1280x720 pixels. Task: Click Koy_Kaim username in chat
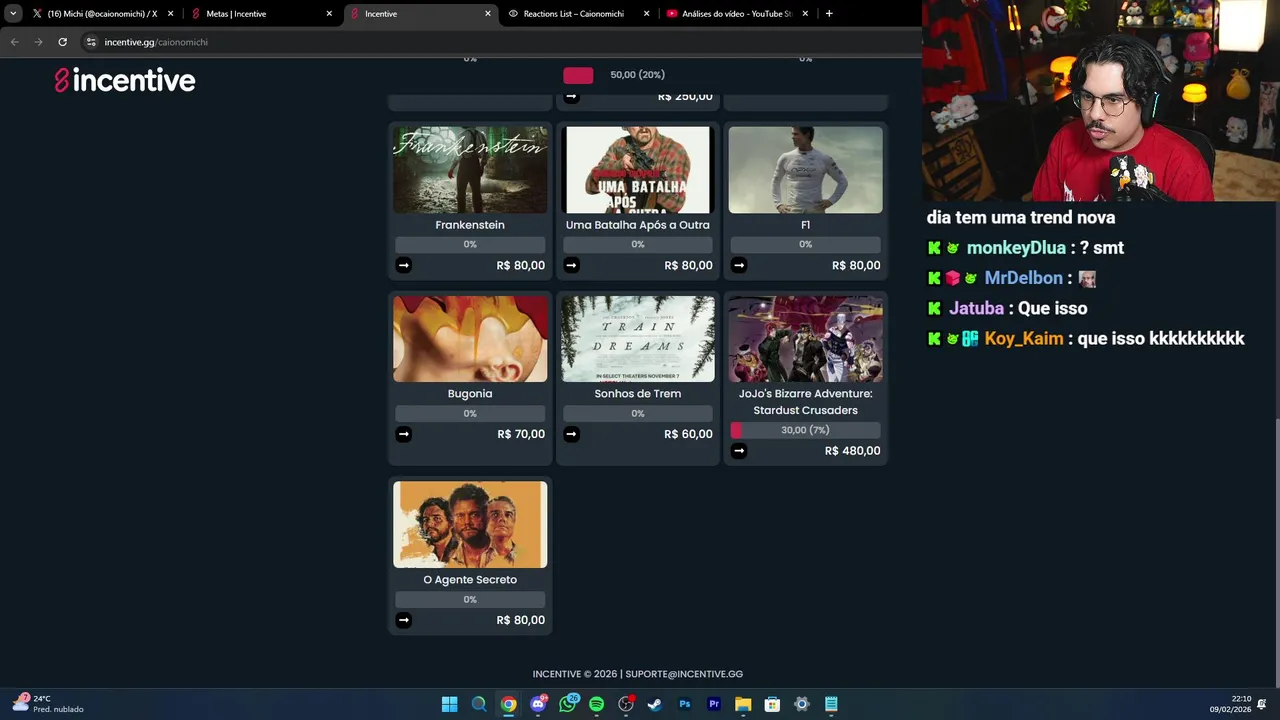click(x=1024, y=339)
